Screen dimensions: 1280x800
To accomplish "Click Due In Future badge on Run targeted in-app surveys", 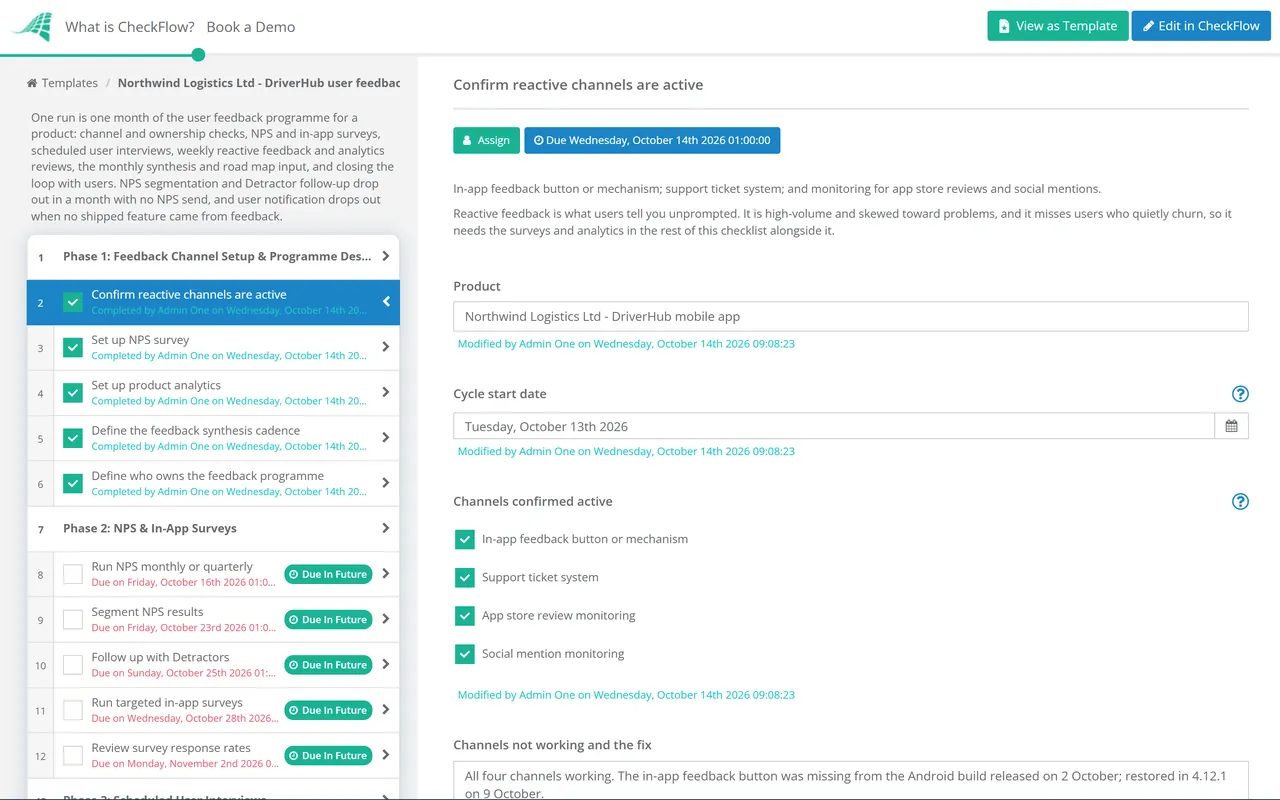I will coord(328,710).
